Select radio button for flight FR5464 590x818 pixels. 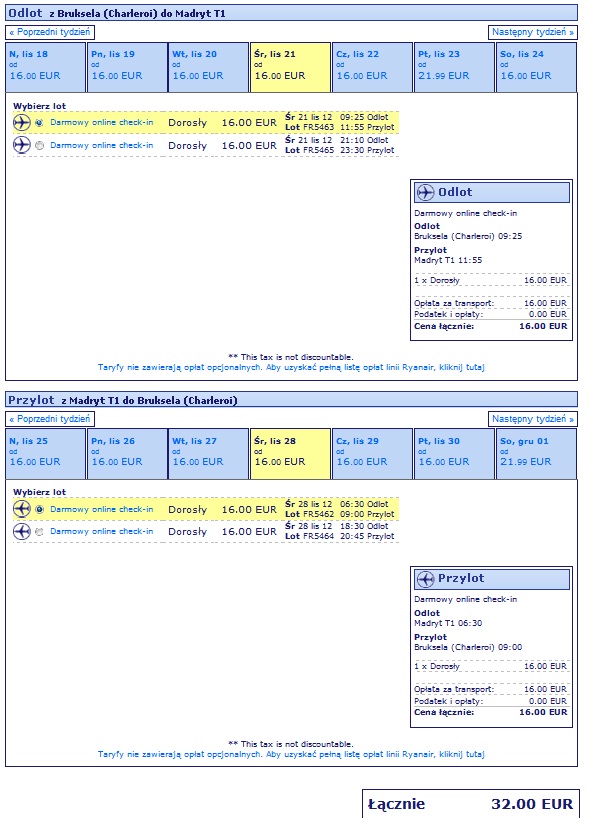click(39, 532)
